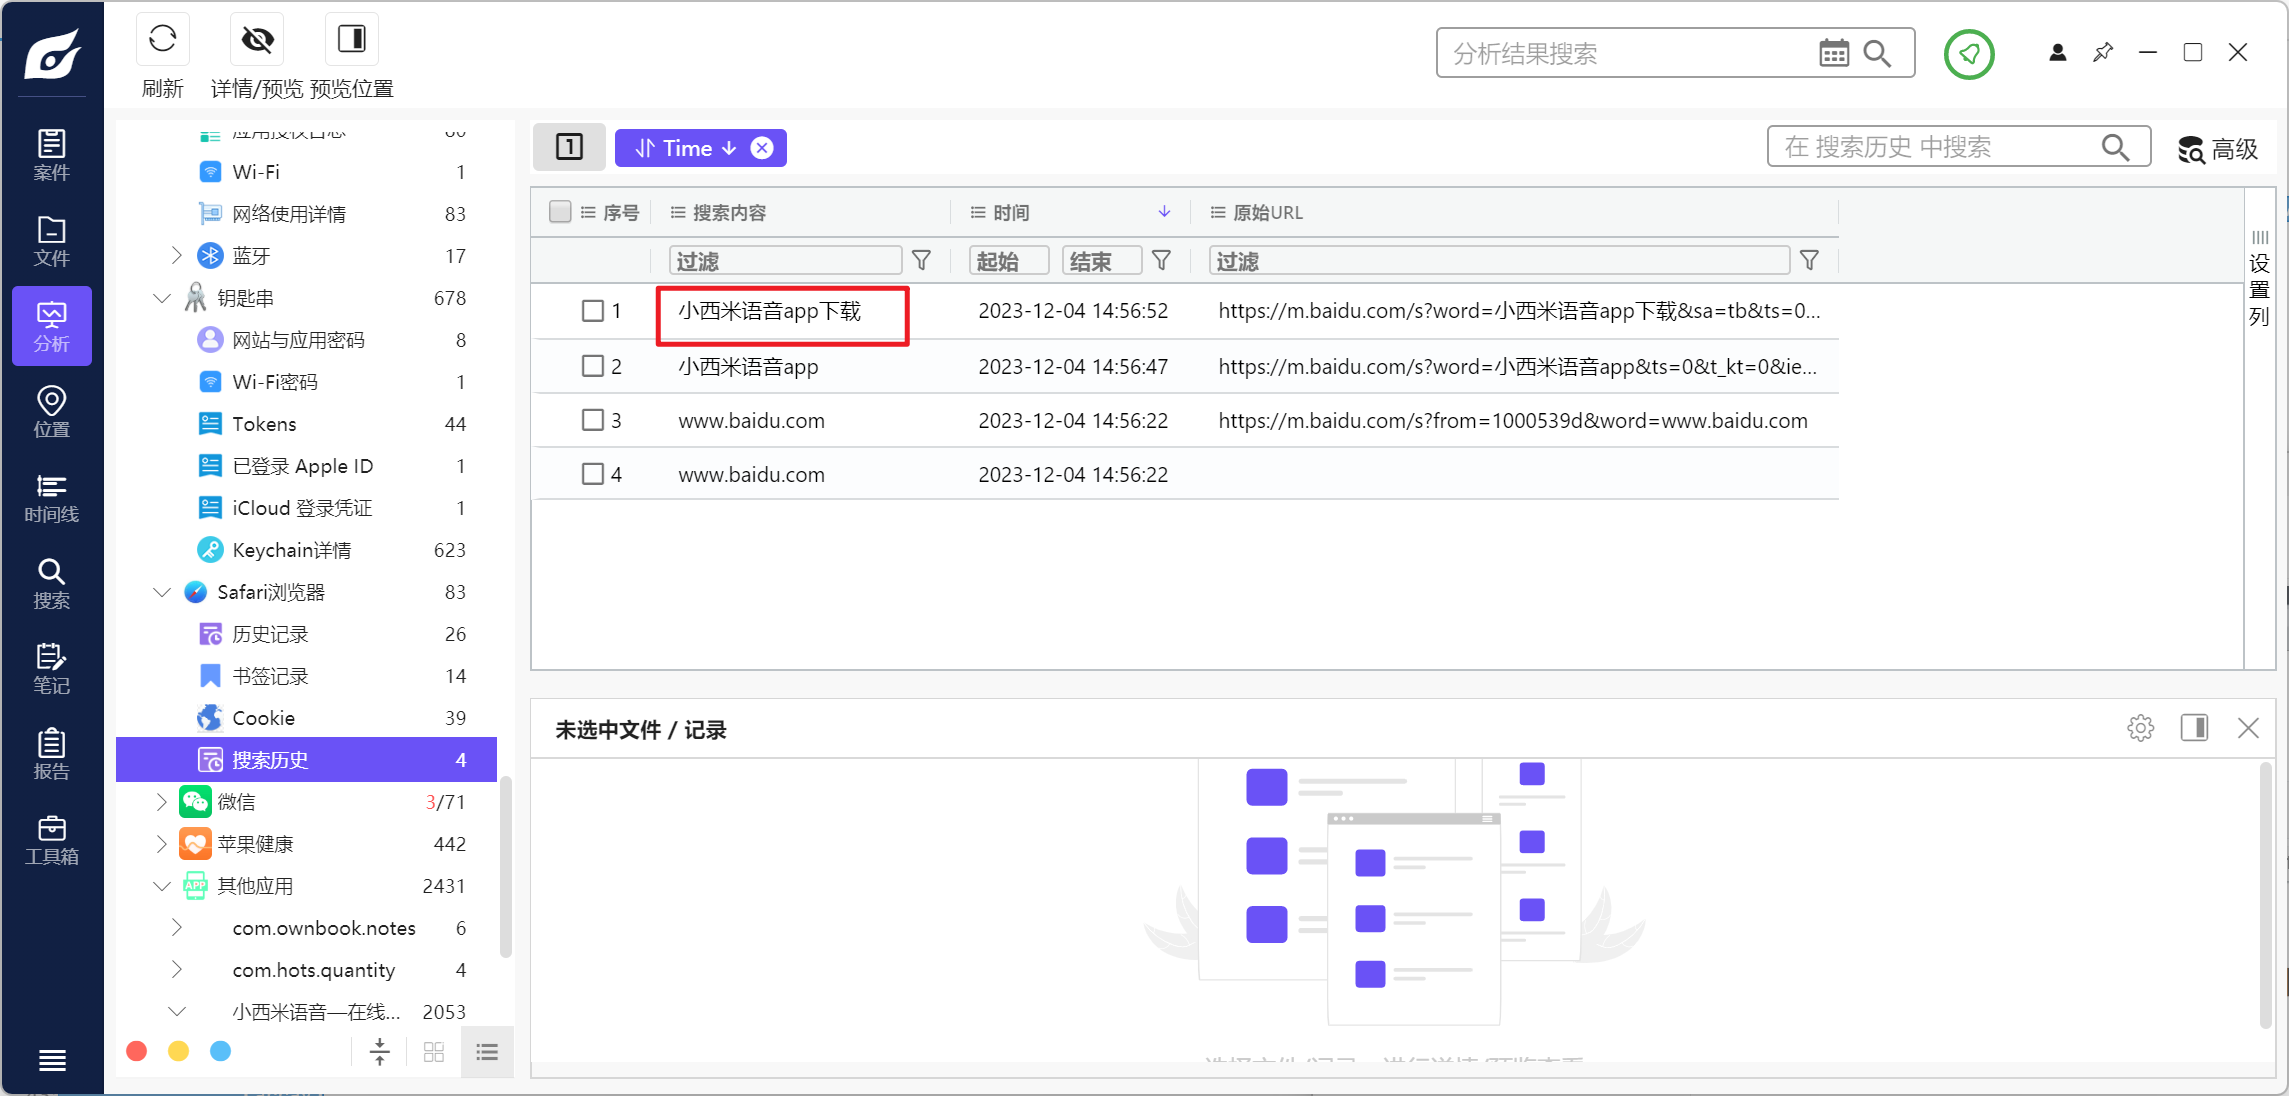Check row 2 小西米语音app checkbox
The width and height of the screenshot is (2289, 1096).
593,366
